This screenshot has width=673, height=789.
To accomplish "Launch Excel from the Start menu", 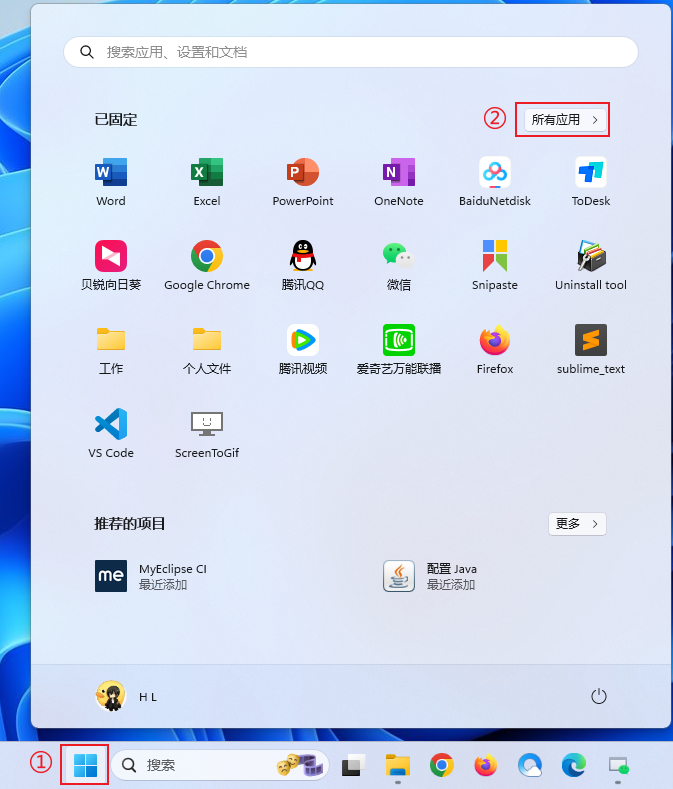I will 207,182.
